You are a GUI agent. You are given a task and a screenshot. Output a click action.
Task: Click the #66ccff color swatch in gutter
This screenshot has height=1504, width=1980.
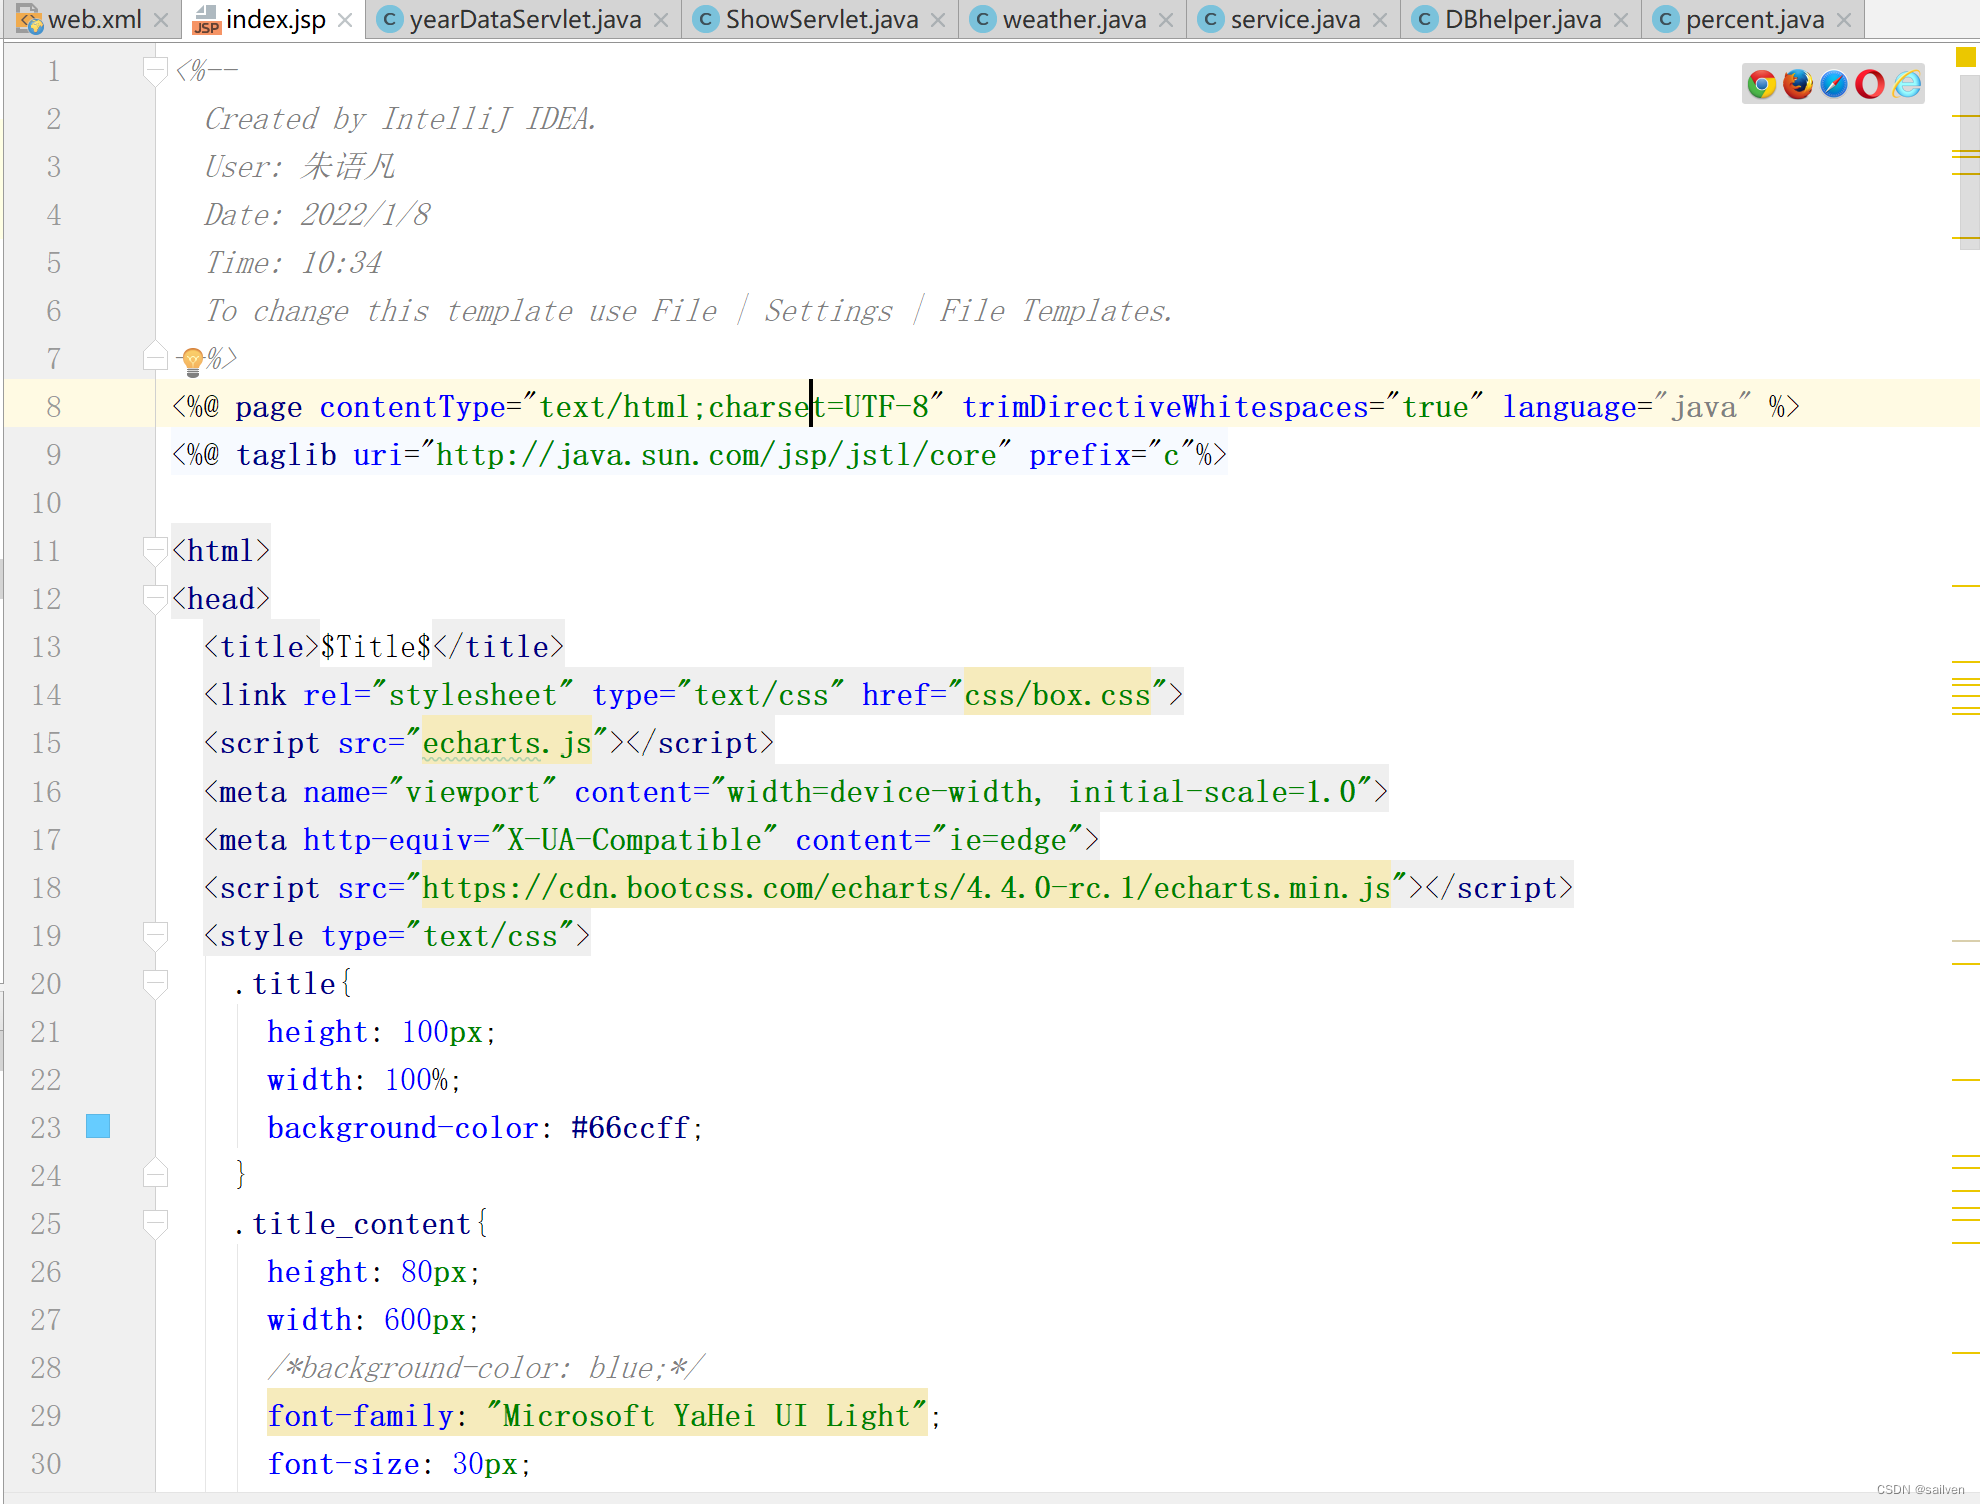coord(98,1127)
